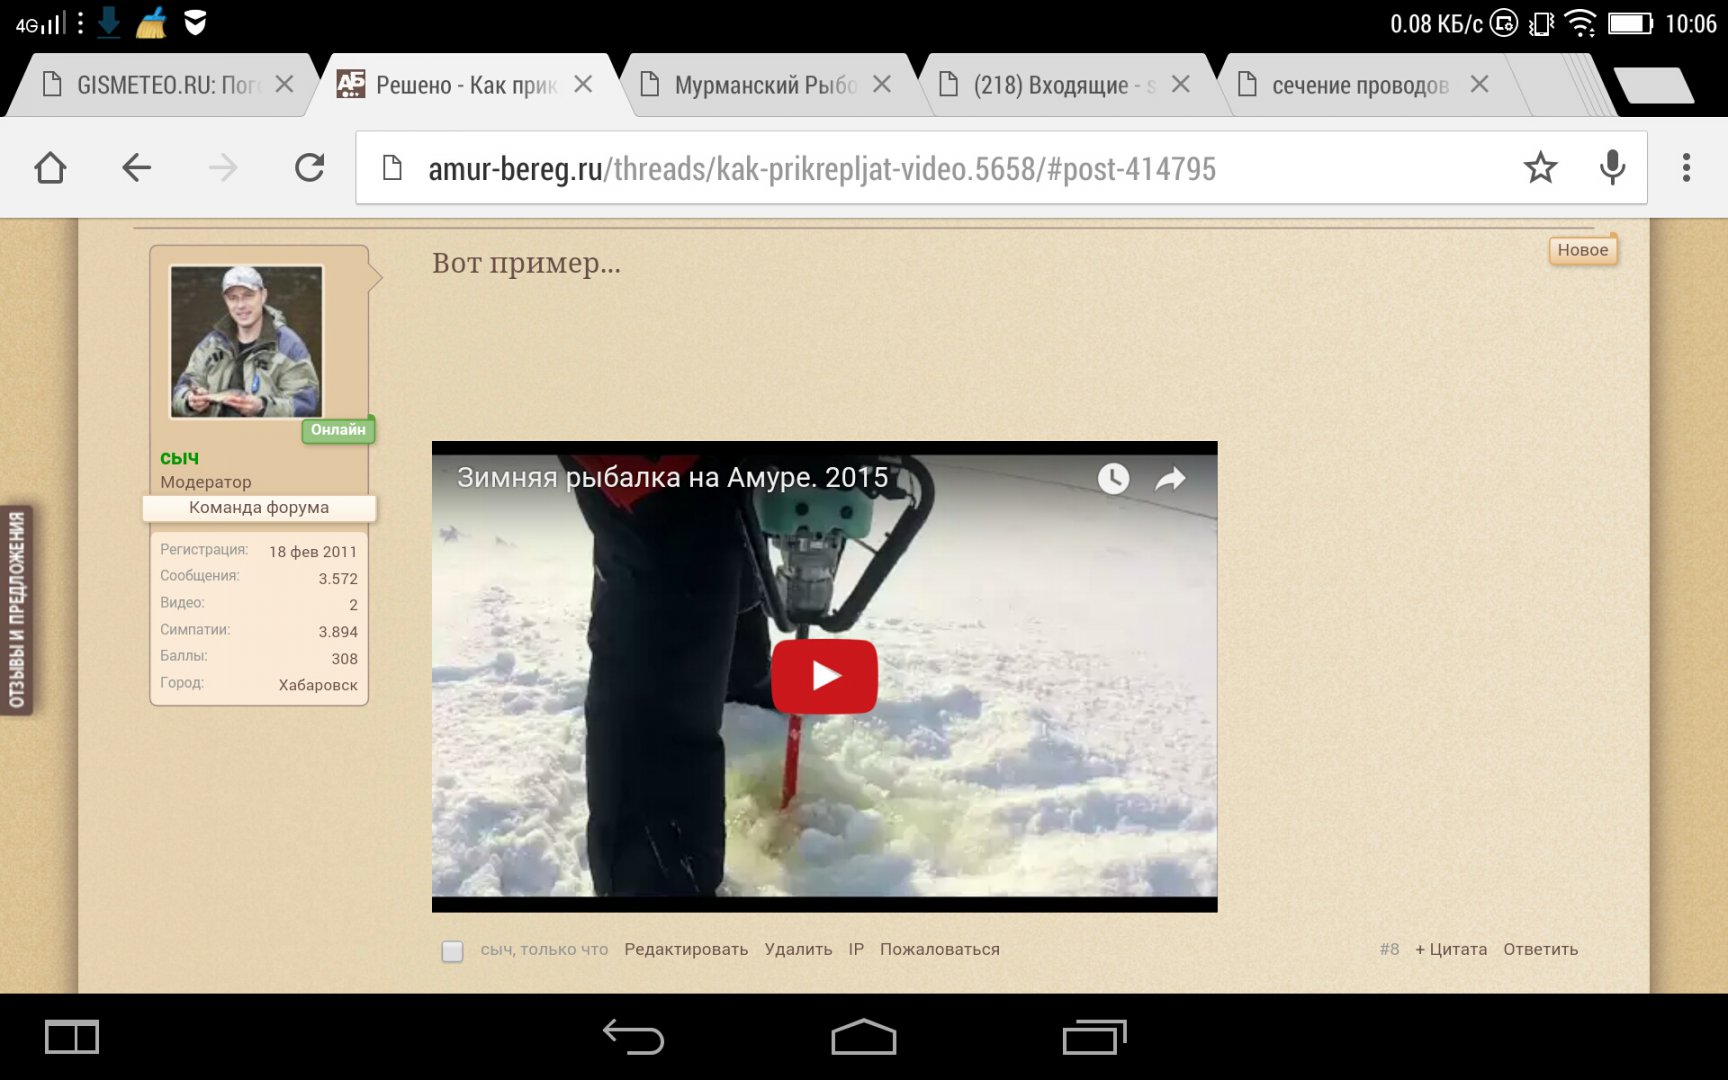The width and height of the screenshot is (1728, 1080).
Task: Click Удалить to delete the post
Action: pyautogui.click(x=798, y=950)
